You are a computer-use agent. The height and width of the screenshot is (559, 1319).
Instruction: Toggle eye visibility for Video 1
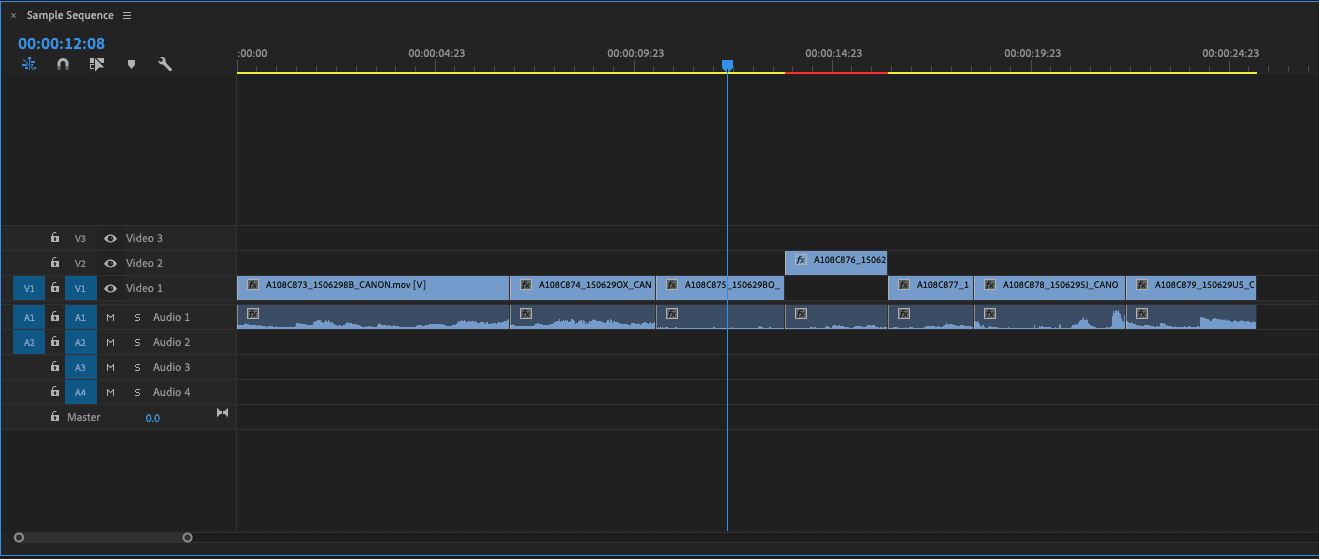pyautogui.click(x=110, y=288)
